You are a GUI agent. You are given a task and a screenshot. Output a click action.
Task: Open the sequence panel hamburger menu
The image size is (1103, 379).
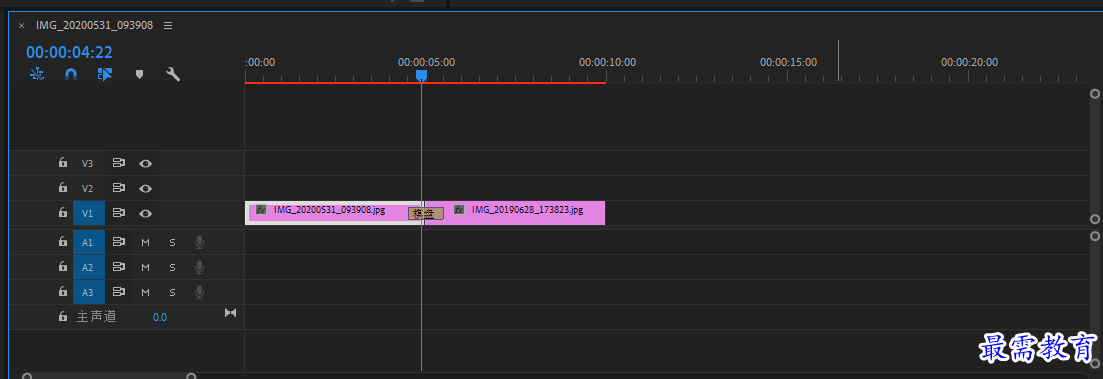pyautogui.click(x=168, y=25)
